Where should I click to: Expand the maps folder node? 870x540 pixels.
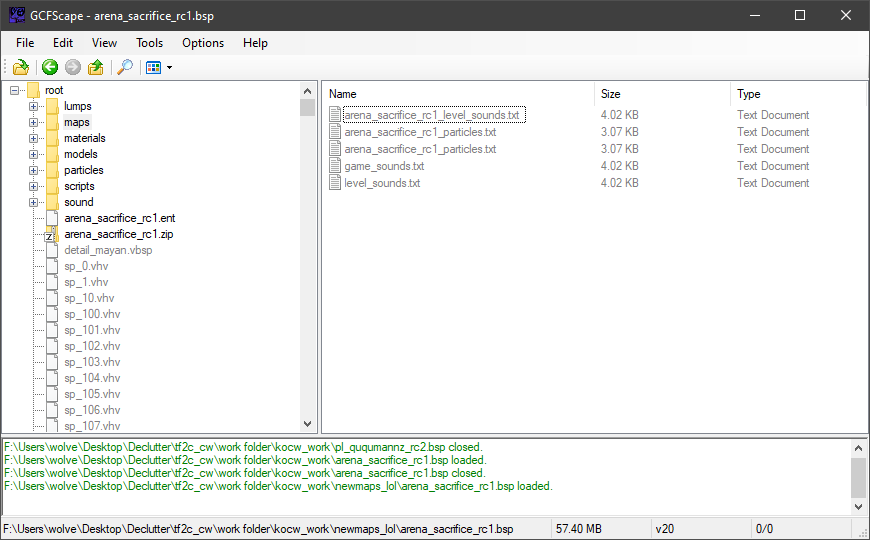(x=33, y=122)
